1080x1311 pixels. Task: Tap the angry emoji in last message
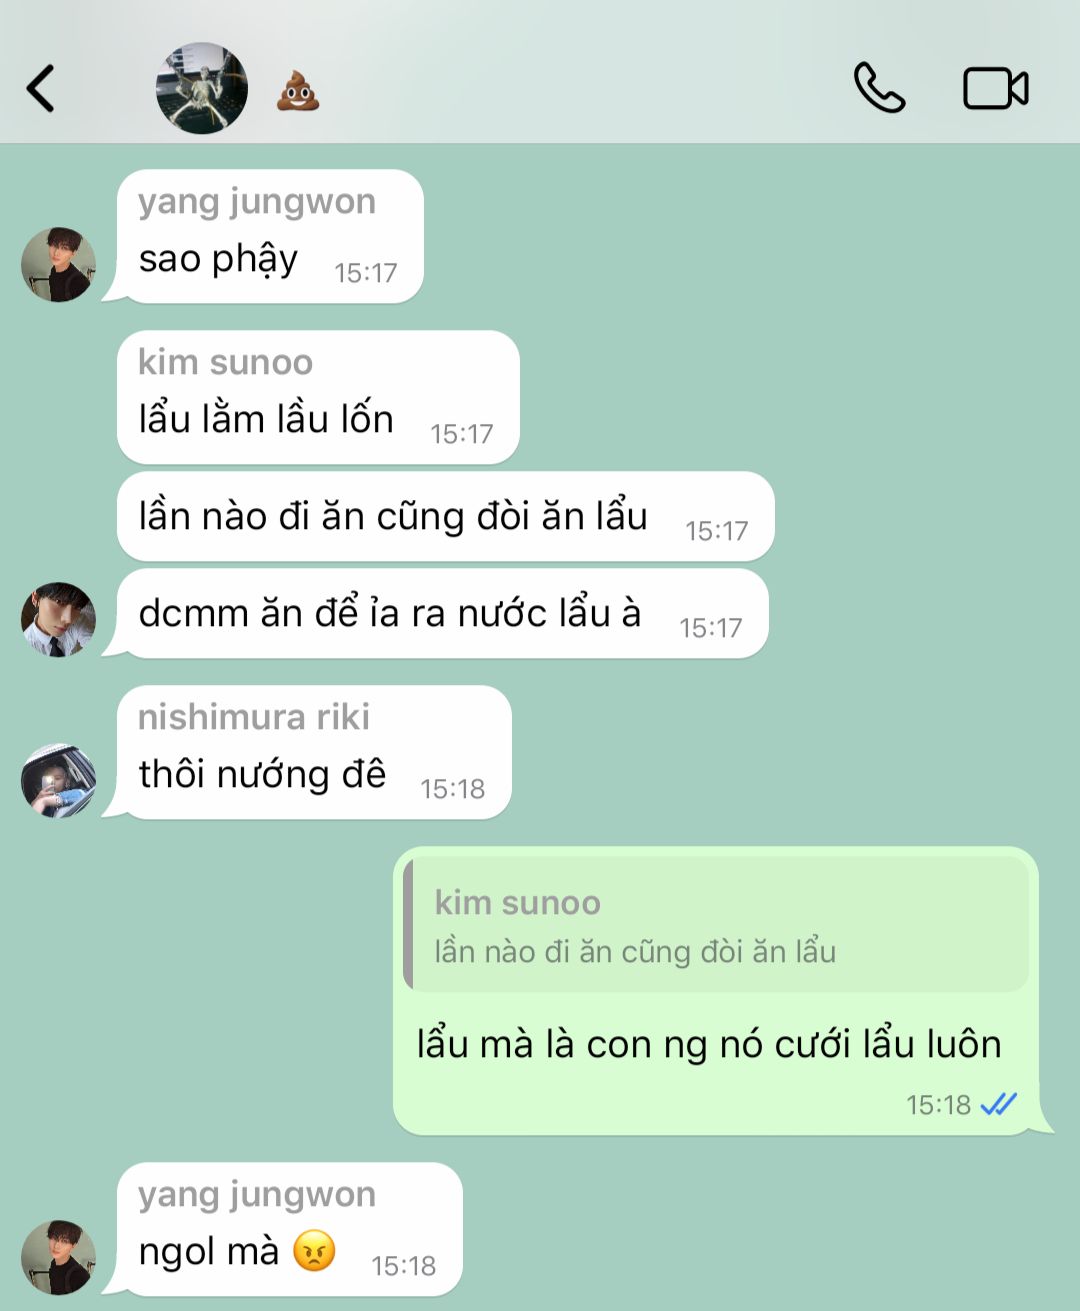314,1250
